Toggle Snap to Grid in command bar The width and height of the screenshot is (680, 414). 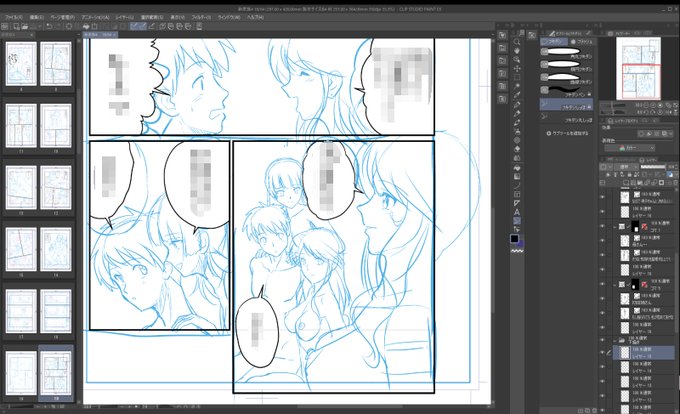(151, 26)
